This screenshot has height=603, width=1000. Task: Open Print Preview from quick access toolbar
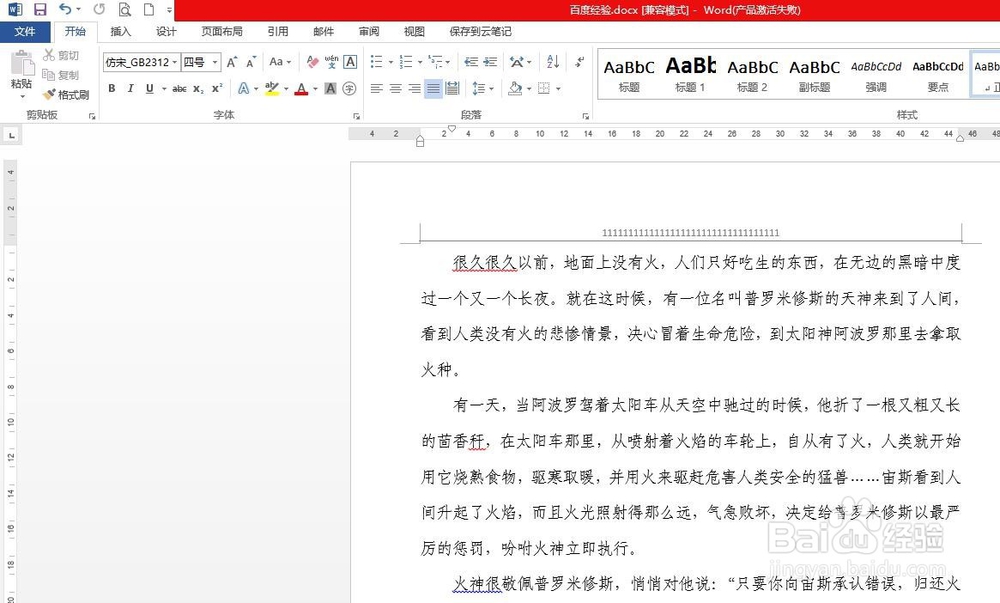point(125,10)
